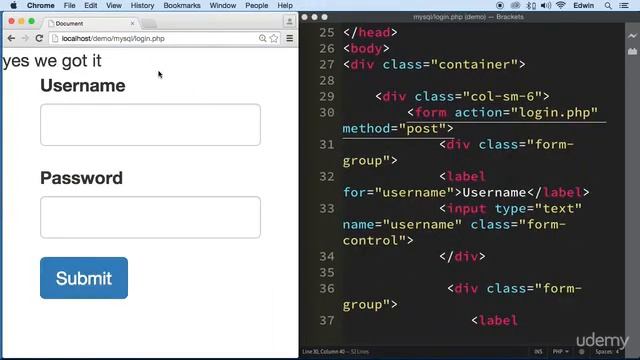
Task: Click the Chrome profile avatar button
Action: [289, 21]
